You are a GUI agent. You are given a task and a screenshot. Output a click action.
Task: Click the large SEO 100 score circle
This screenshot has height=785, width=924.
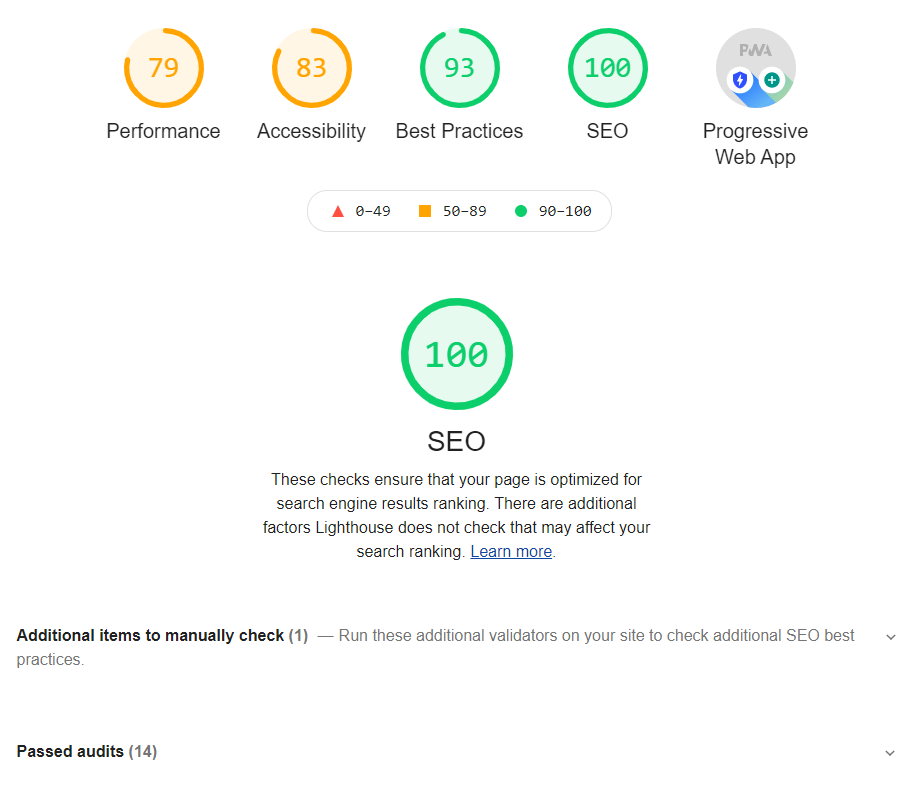457,354
